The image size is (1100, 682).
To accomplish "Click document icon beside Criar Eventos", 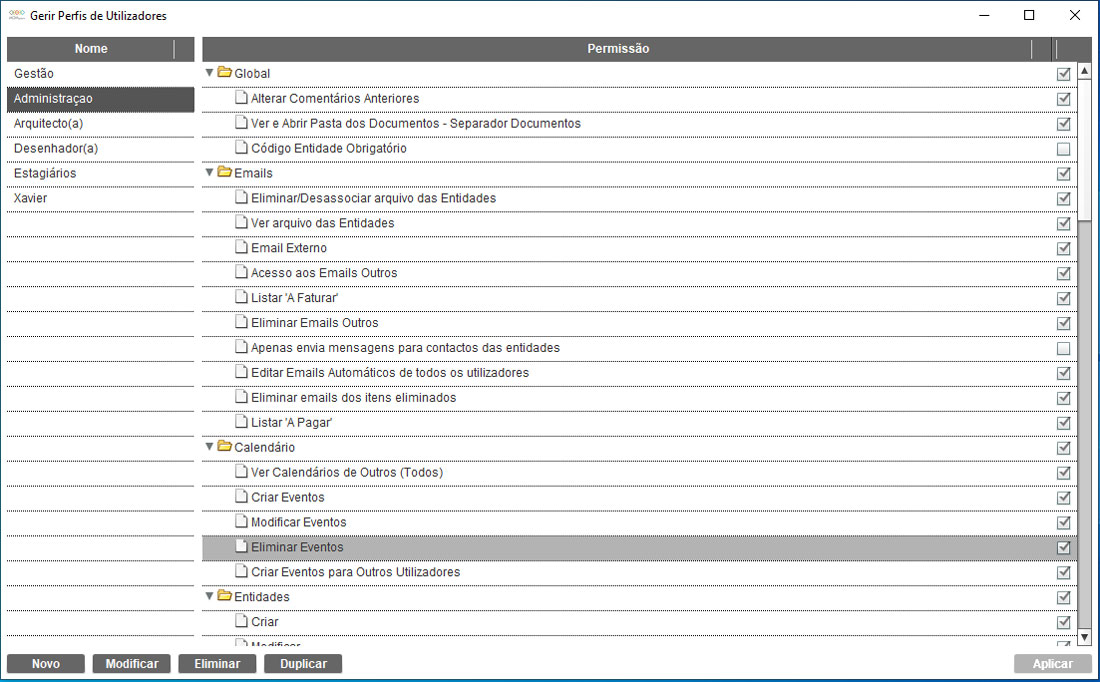I will point(241,497).
